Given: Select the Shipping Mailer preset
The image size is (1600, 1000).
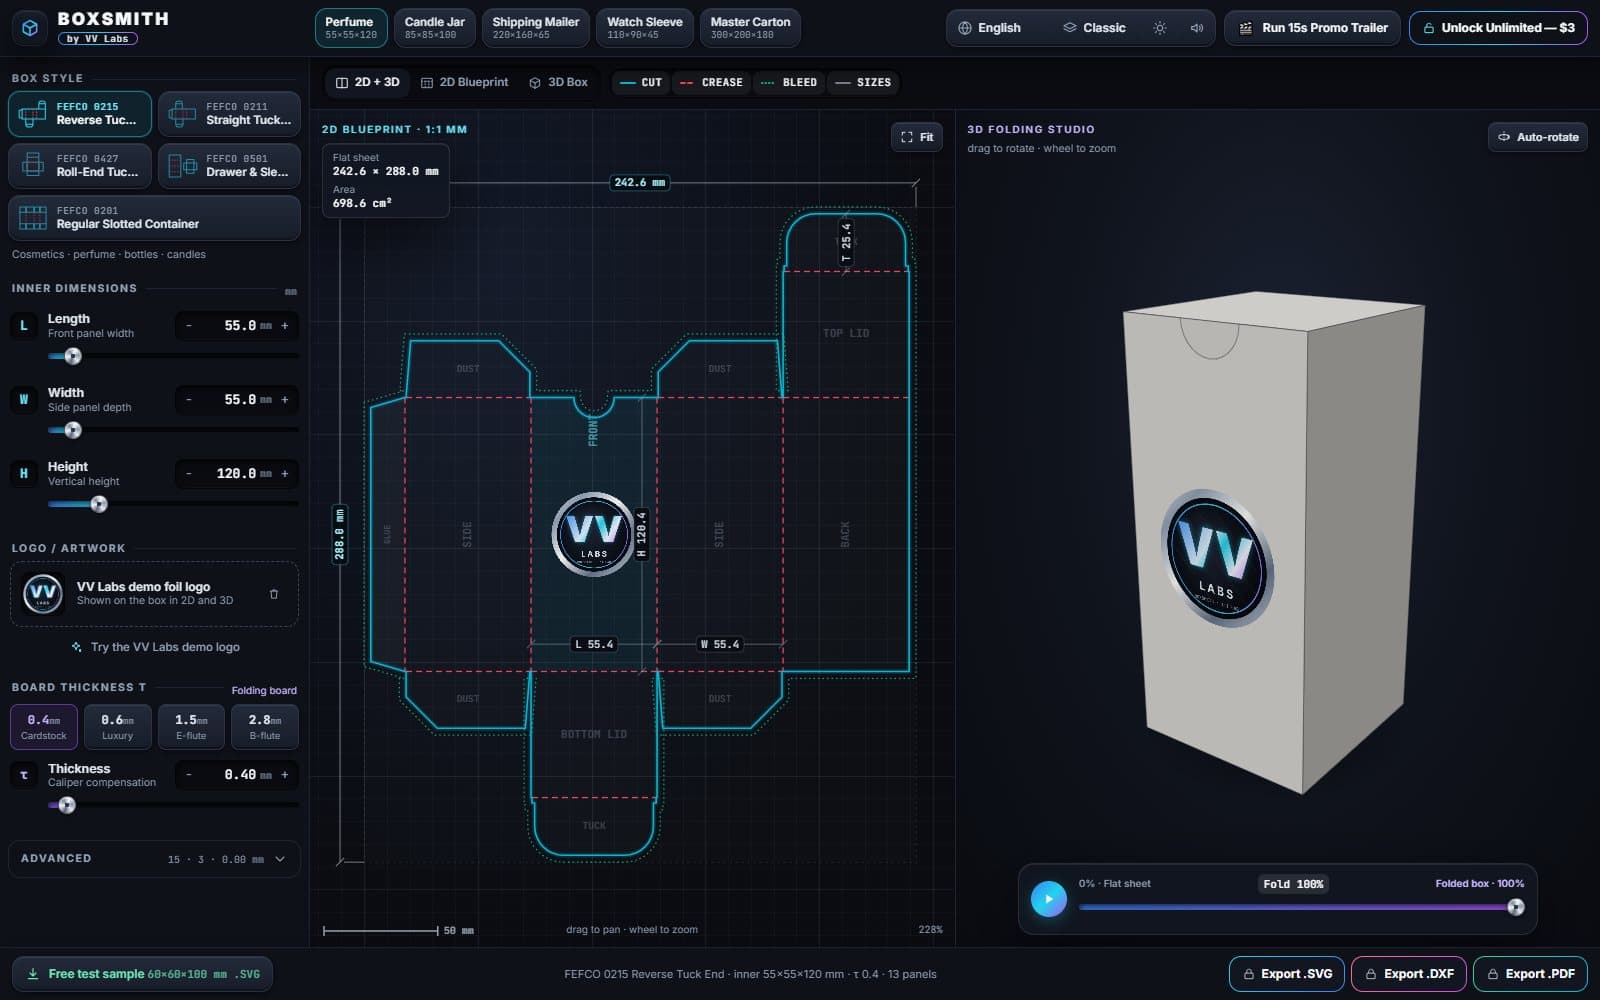Looking at the screenshot, I should pos(536,28).
